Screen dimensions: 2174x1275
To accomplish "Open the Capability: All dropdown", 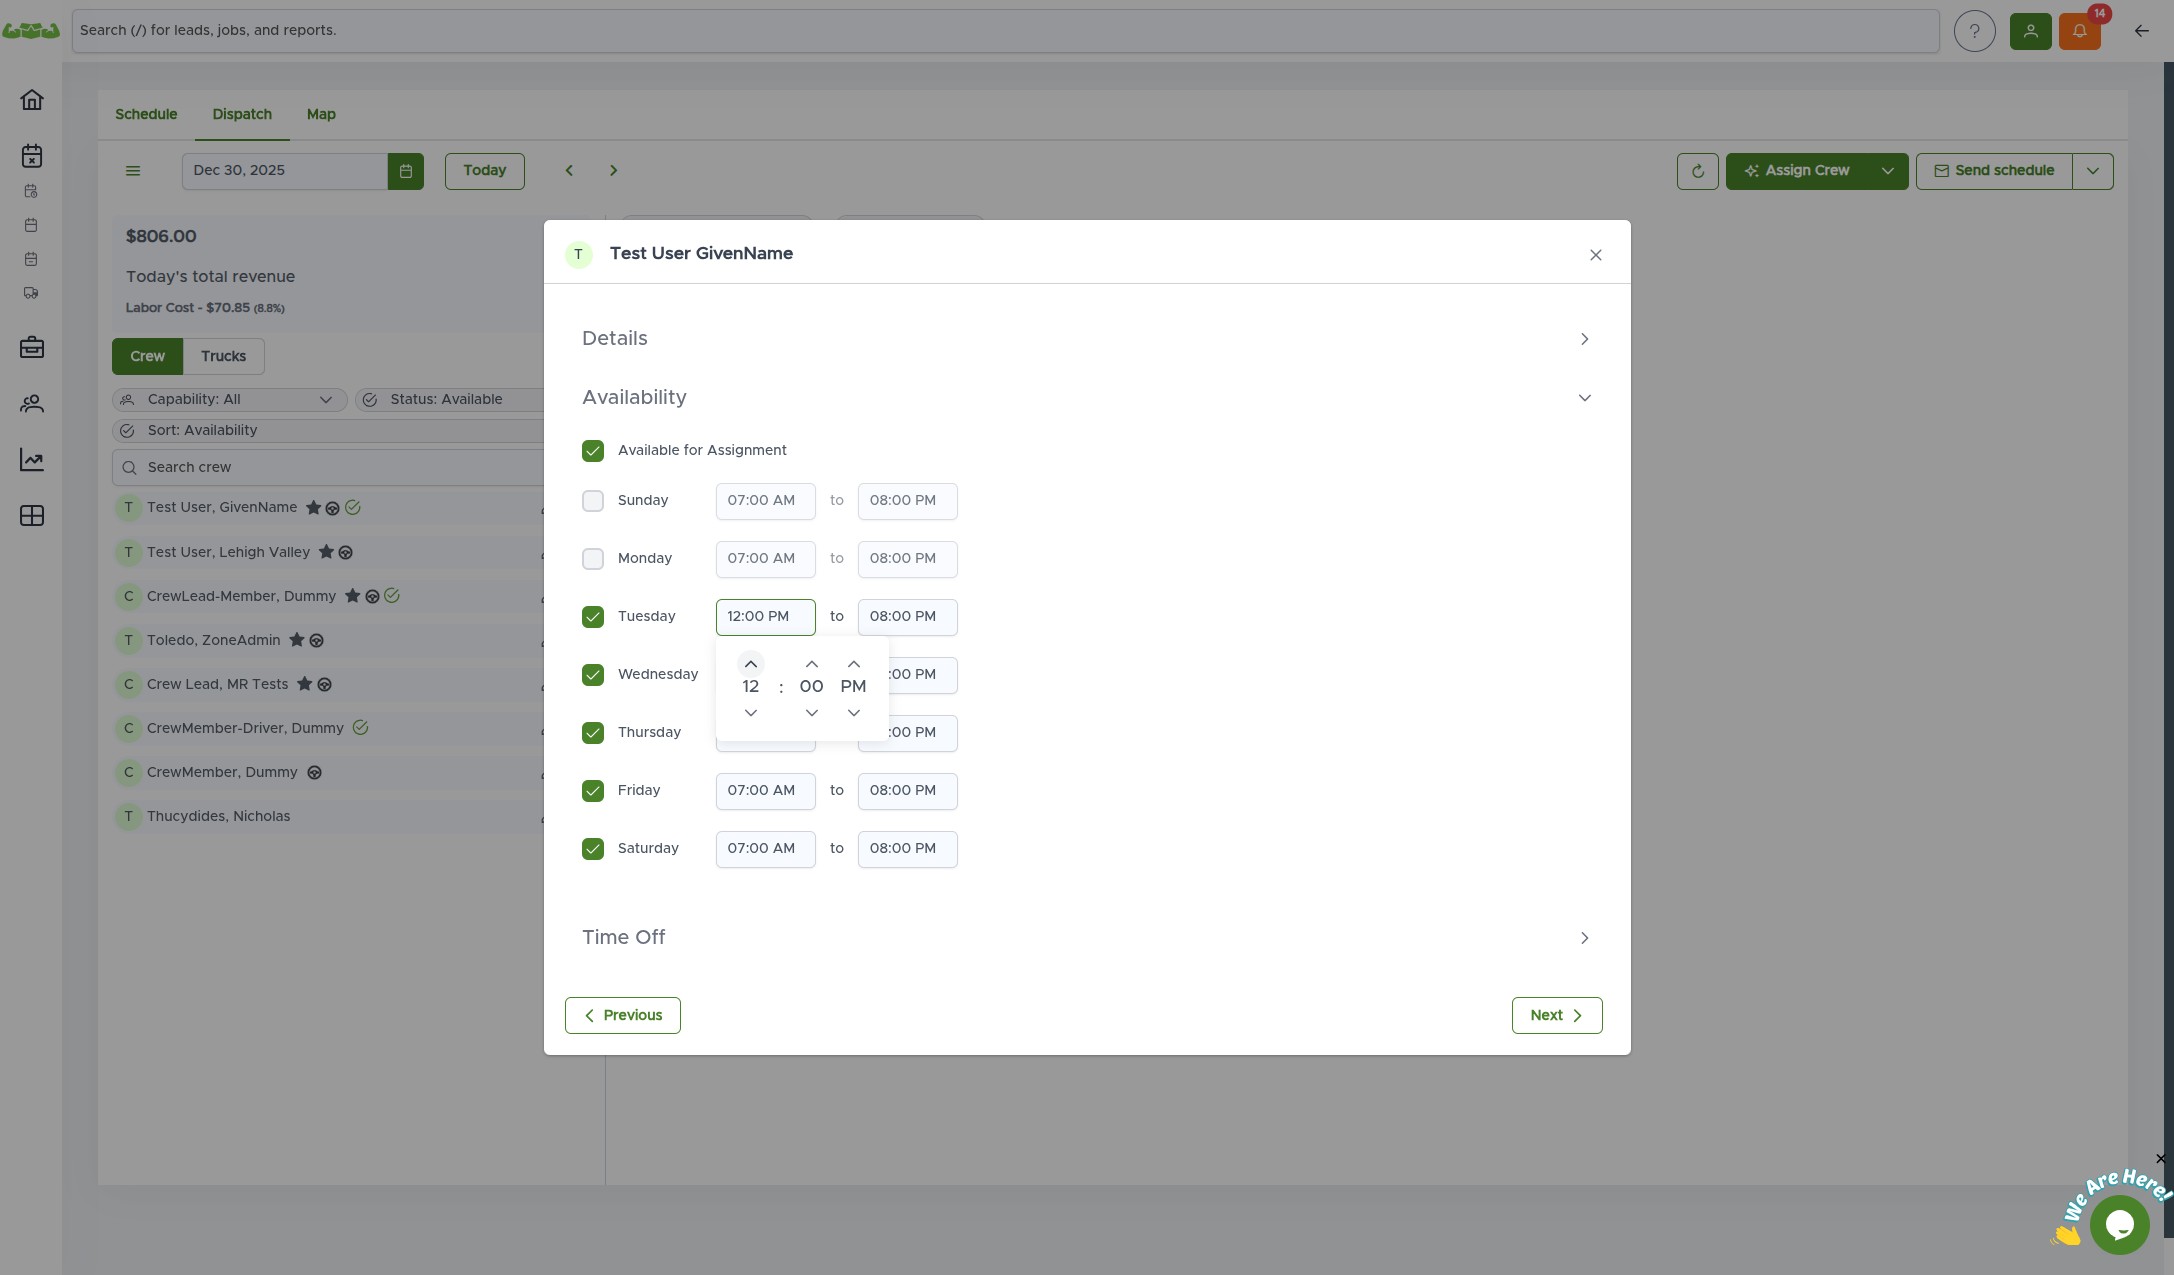I will point(230,400).
